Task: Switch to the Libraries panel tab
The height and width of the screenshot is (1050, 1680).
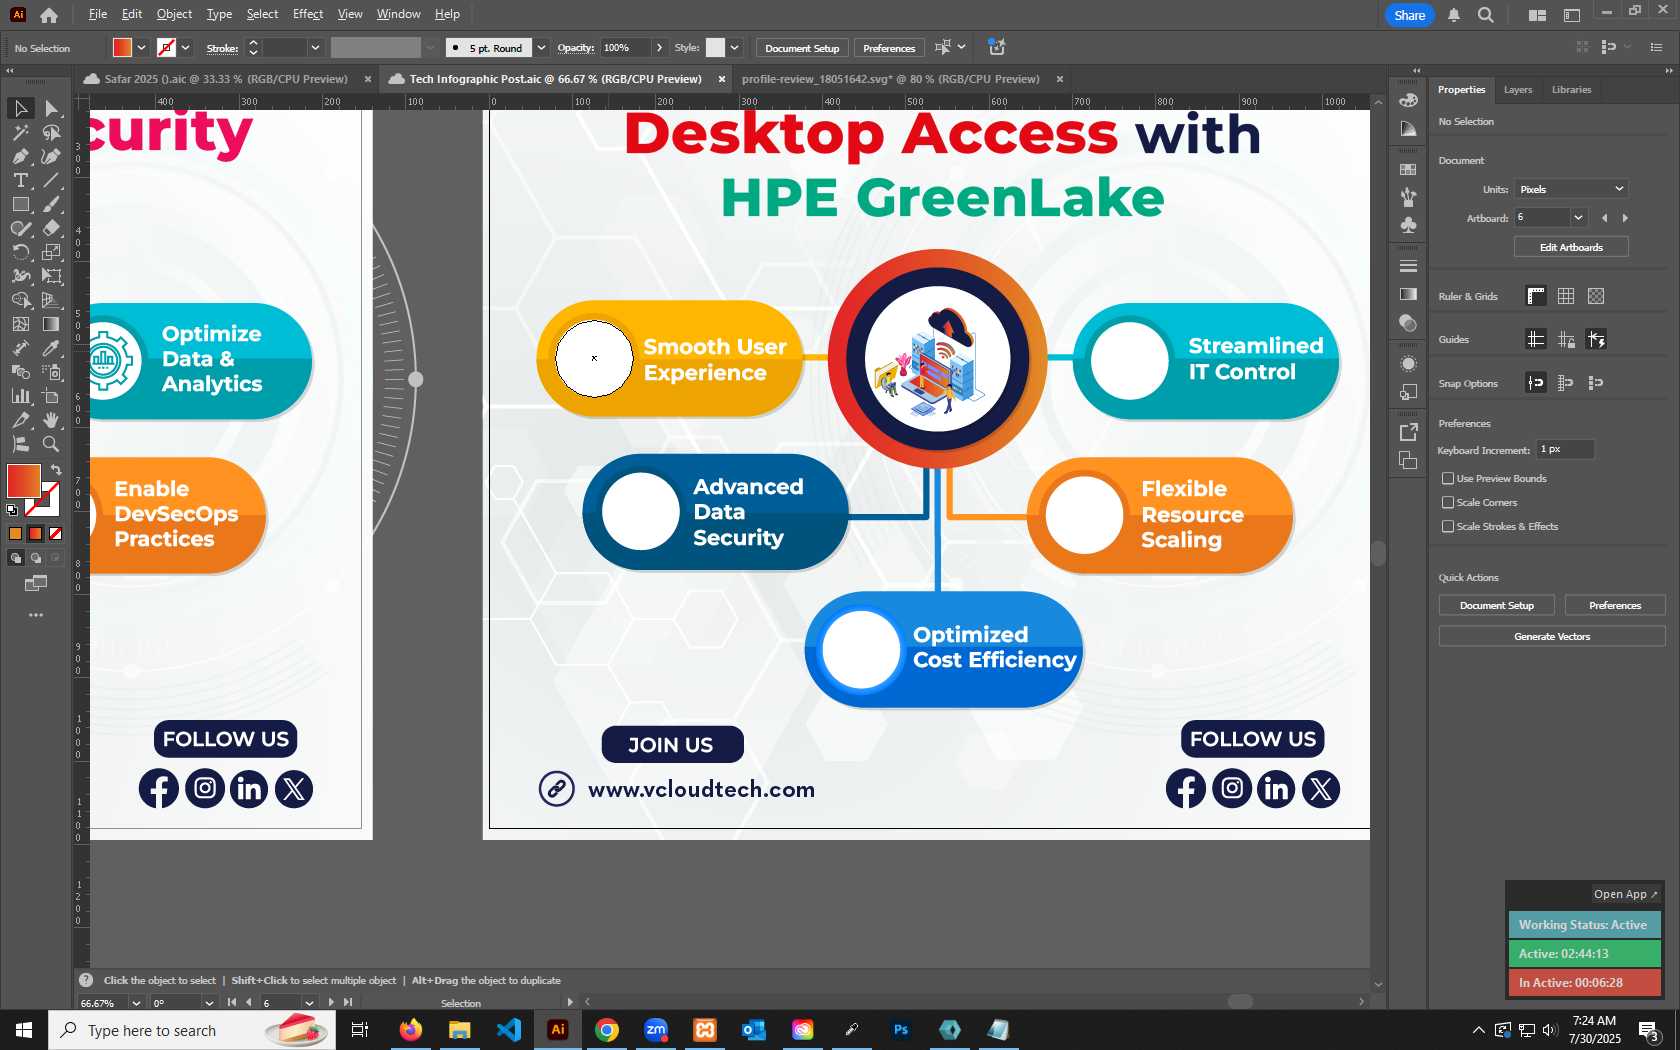Action: point(1571,89)
